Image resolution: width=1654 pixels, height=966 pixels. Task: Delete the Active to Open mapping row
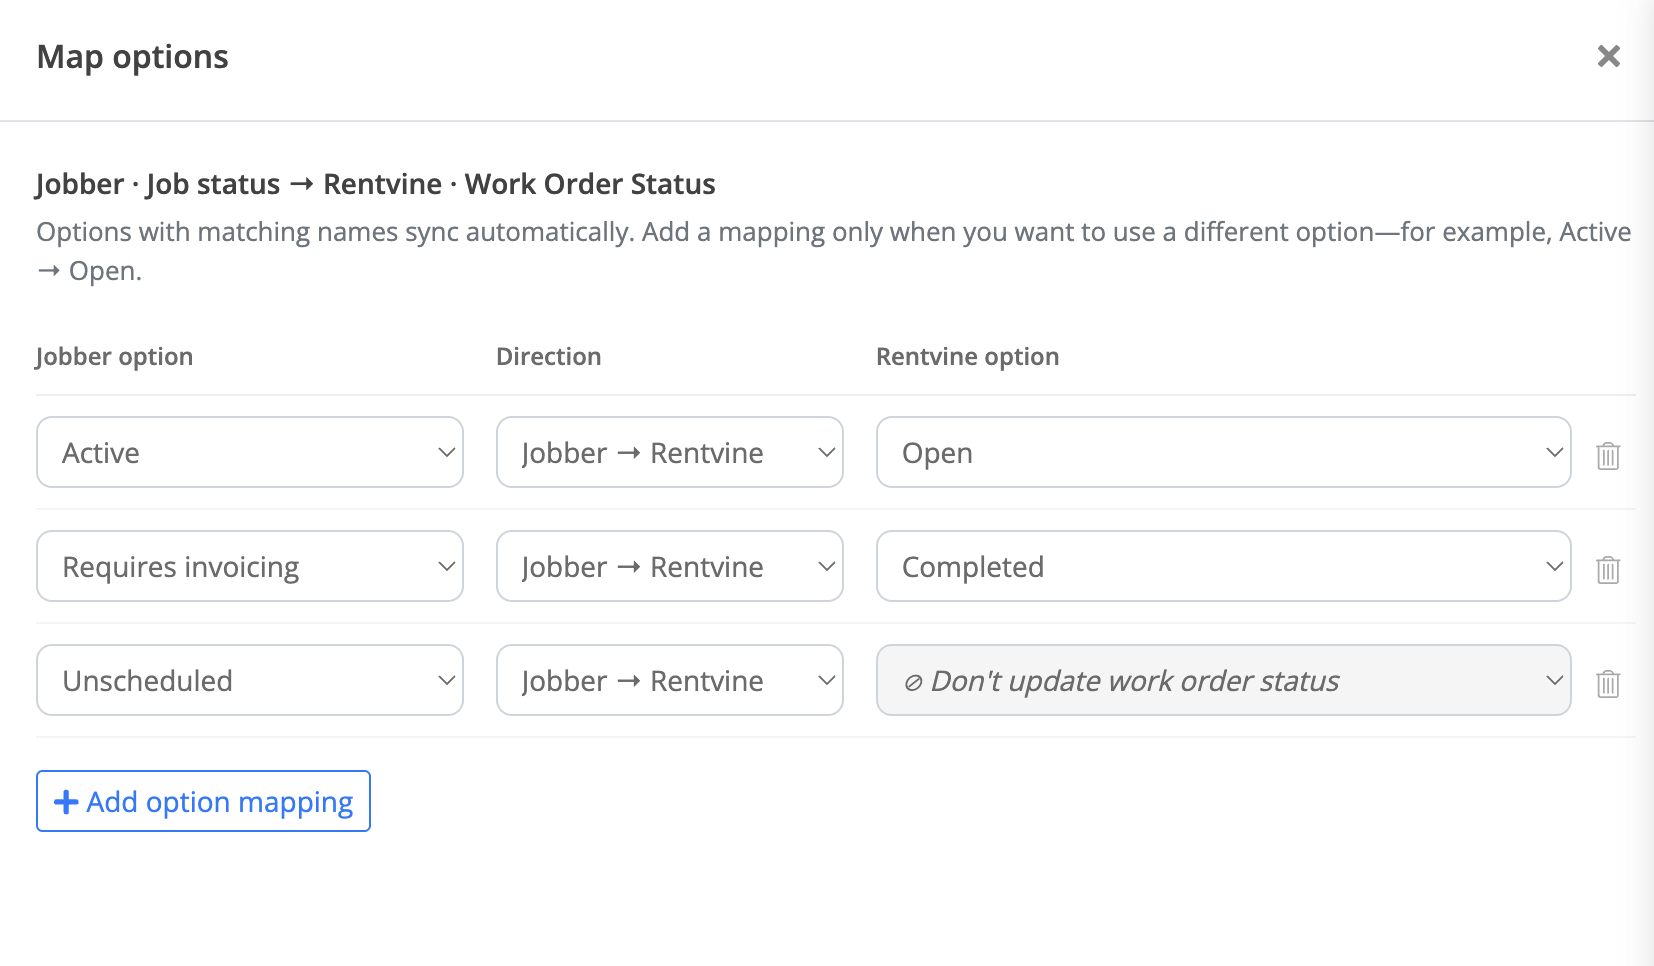1608,455
